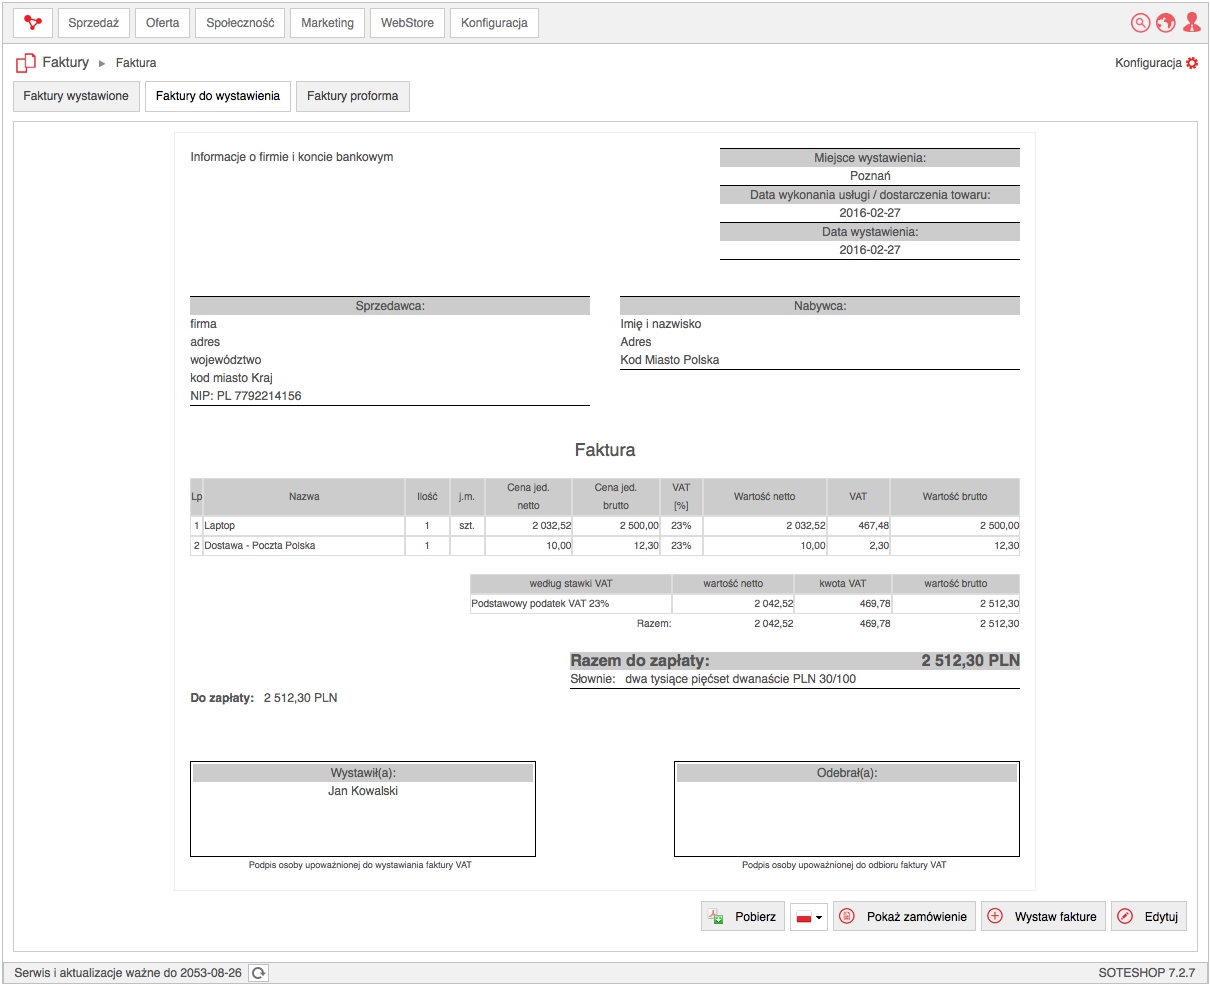Click the Nazwa column header
The width and height of the screenshot is (1210, 986).
point(304,497)
